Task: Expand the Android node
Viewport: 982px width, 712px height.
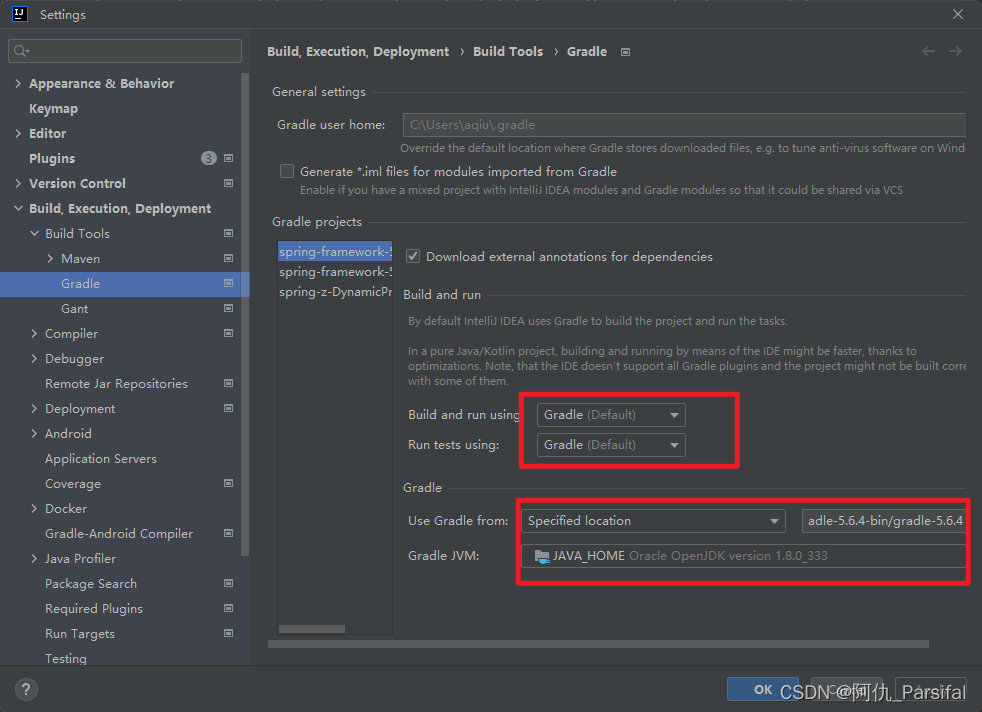Action: click(34, 433)
